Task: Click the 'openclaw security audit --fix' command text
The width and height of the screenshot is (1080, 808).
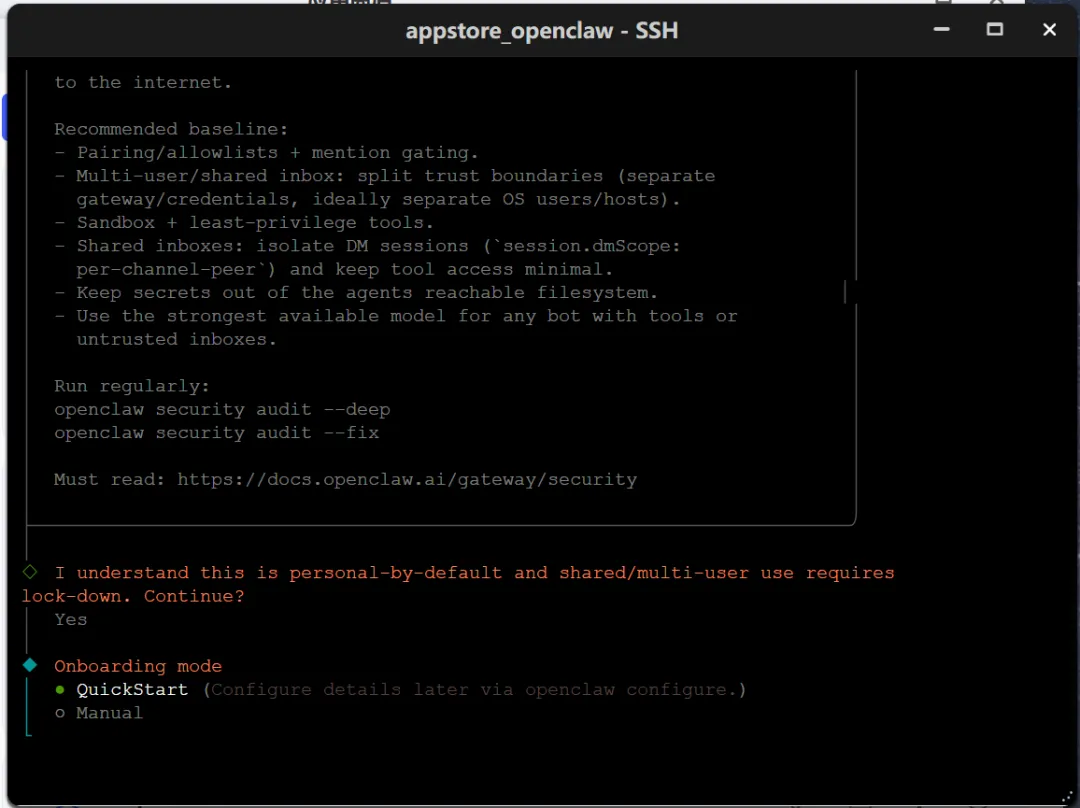Action: point(217,433)
